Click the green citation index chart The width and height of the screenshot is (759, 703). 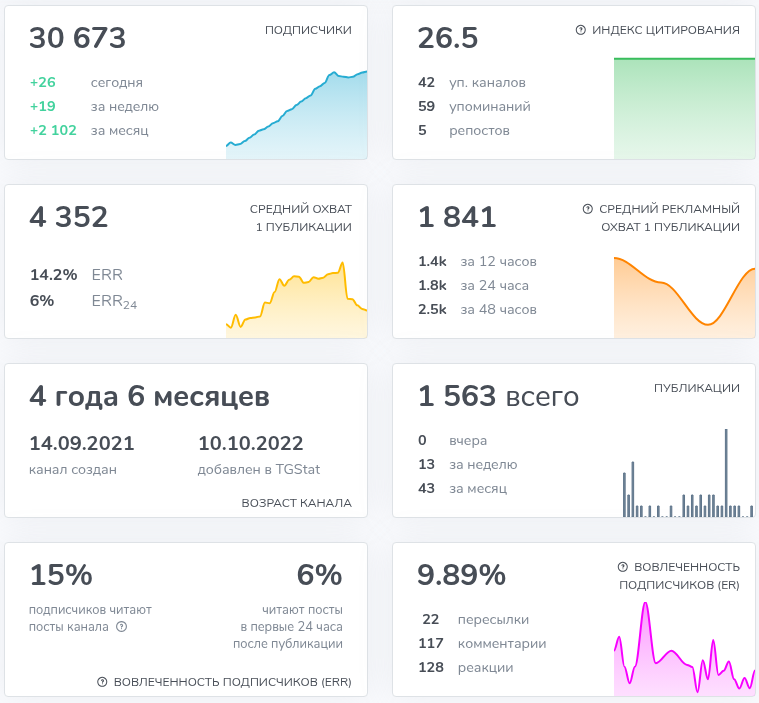[x=684, y=108]
